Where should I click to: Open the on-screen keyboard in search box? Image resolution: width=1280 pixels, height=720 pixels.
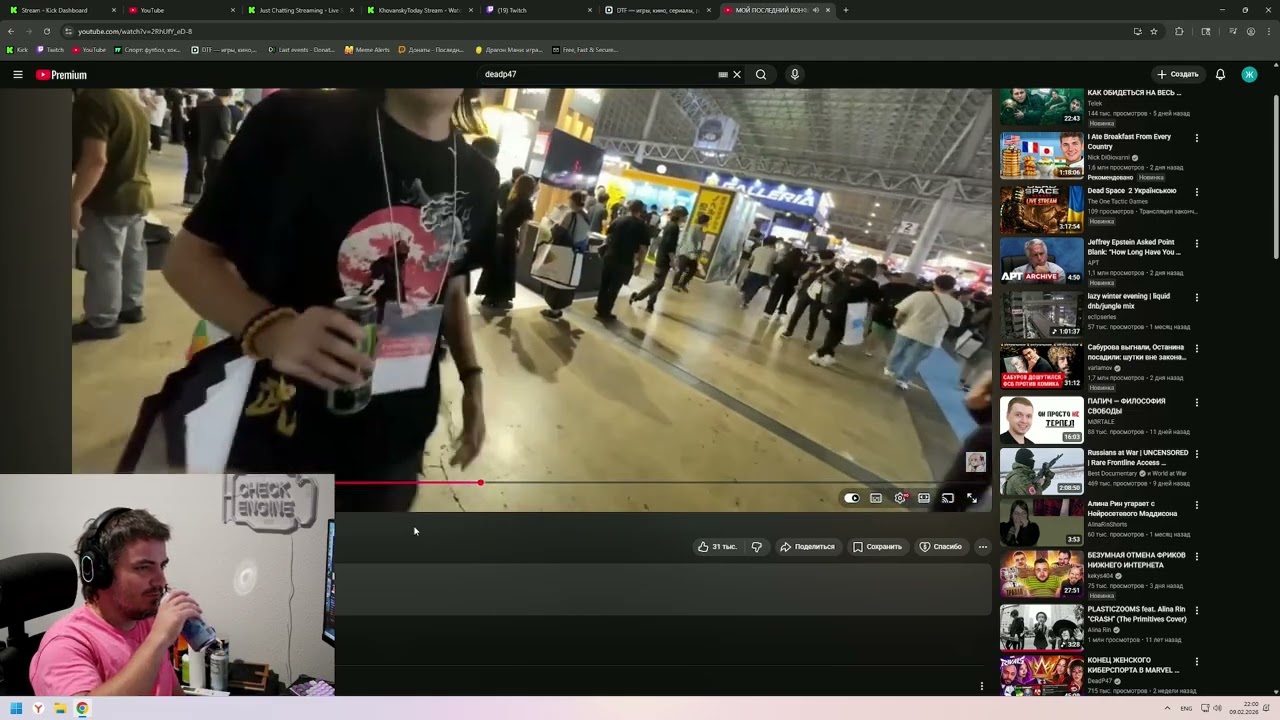pos(723,74)
